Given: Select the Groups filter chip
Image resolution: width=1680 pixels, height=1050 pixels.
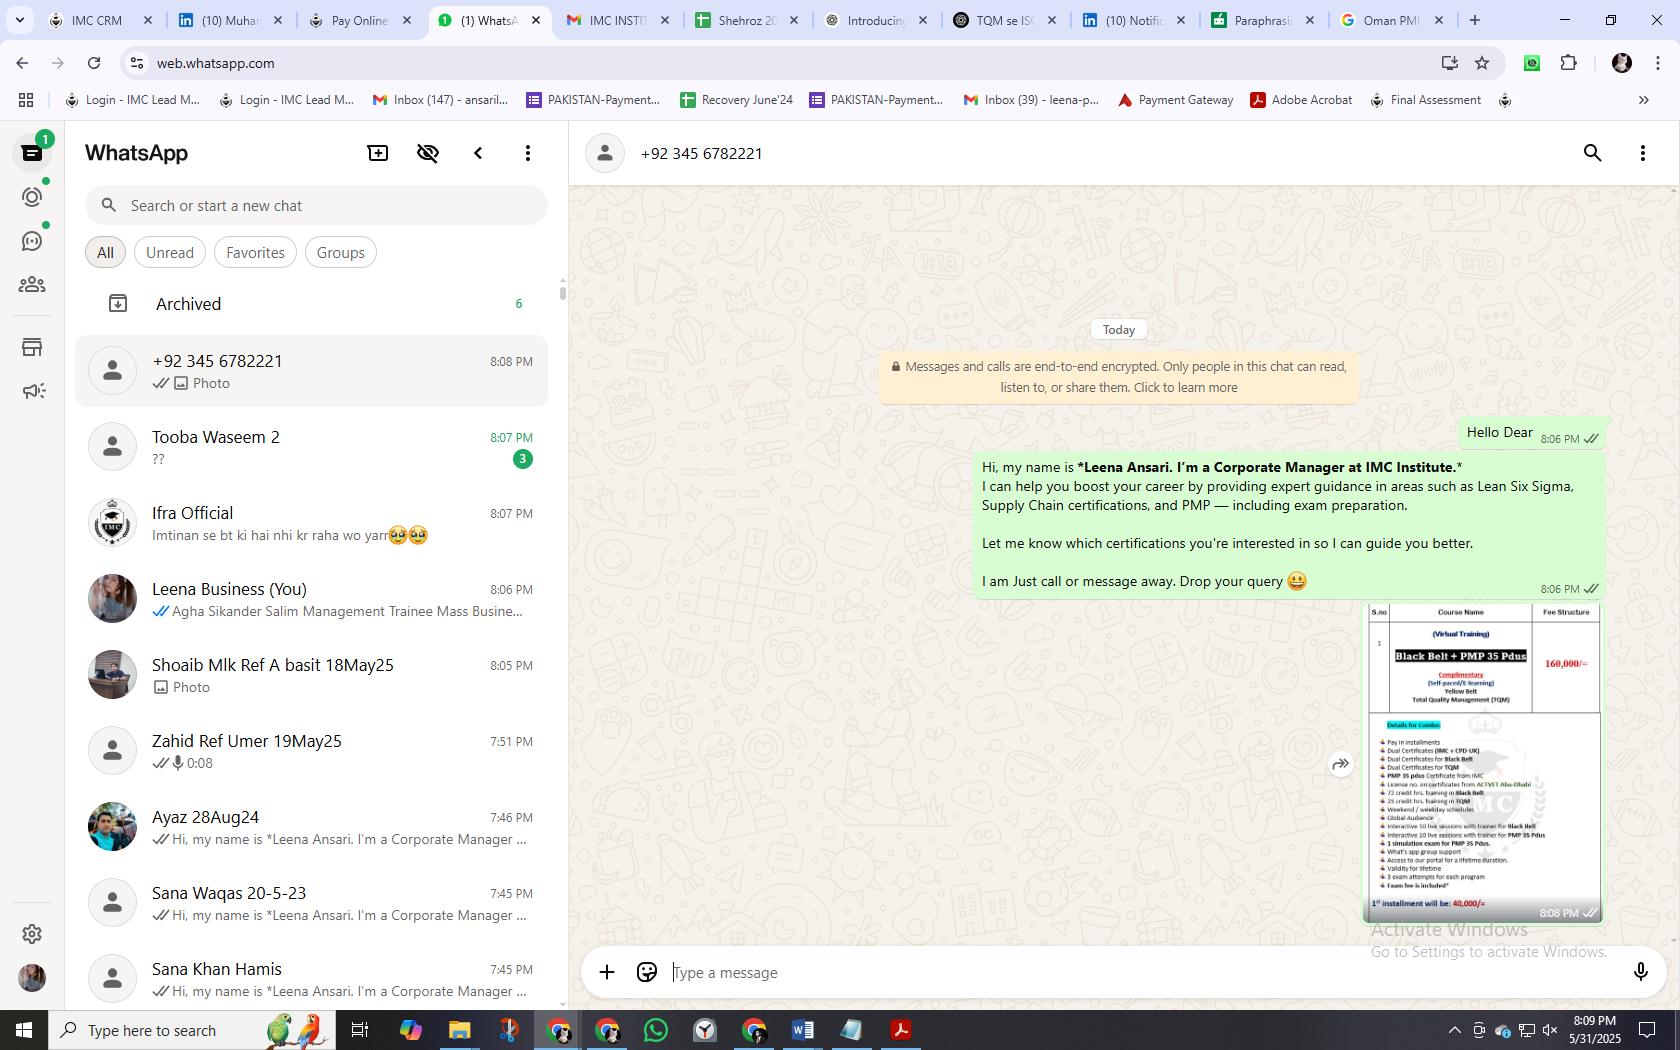Looking at the screenshot, I should tap(341, 253).
